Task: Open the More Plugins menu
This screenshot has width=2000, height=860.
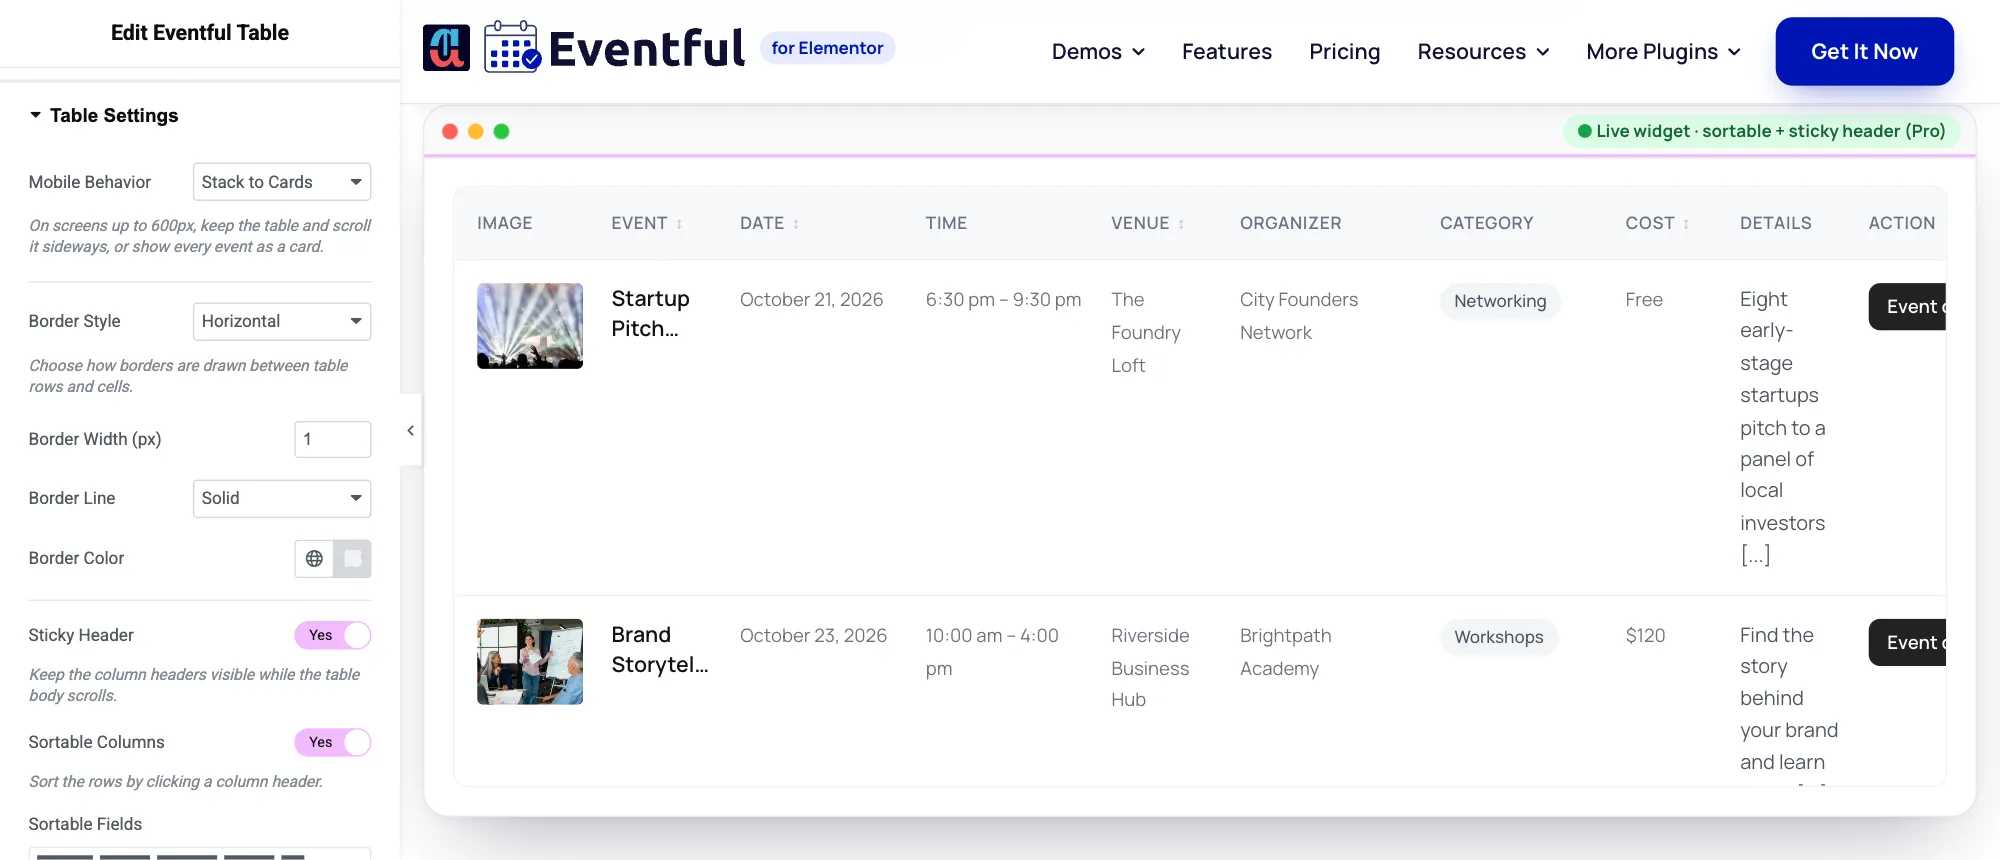Action: (1663, 51)
